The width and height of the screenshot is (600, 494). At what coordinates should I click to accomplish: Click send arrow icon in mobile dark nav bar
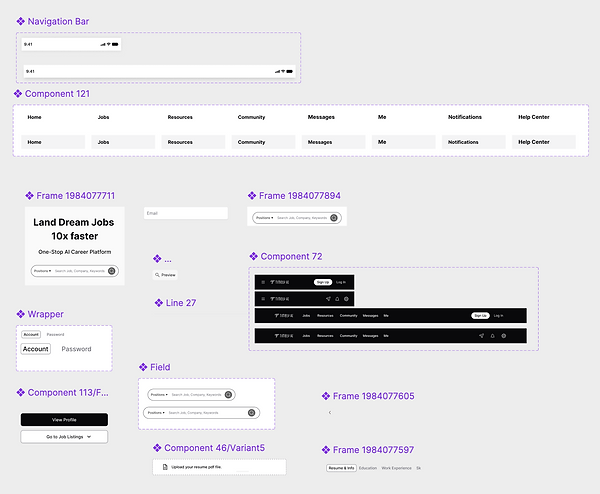pyautogui.click(x=328, y=299)
